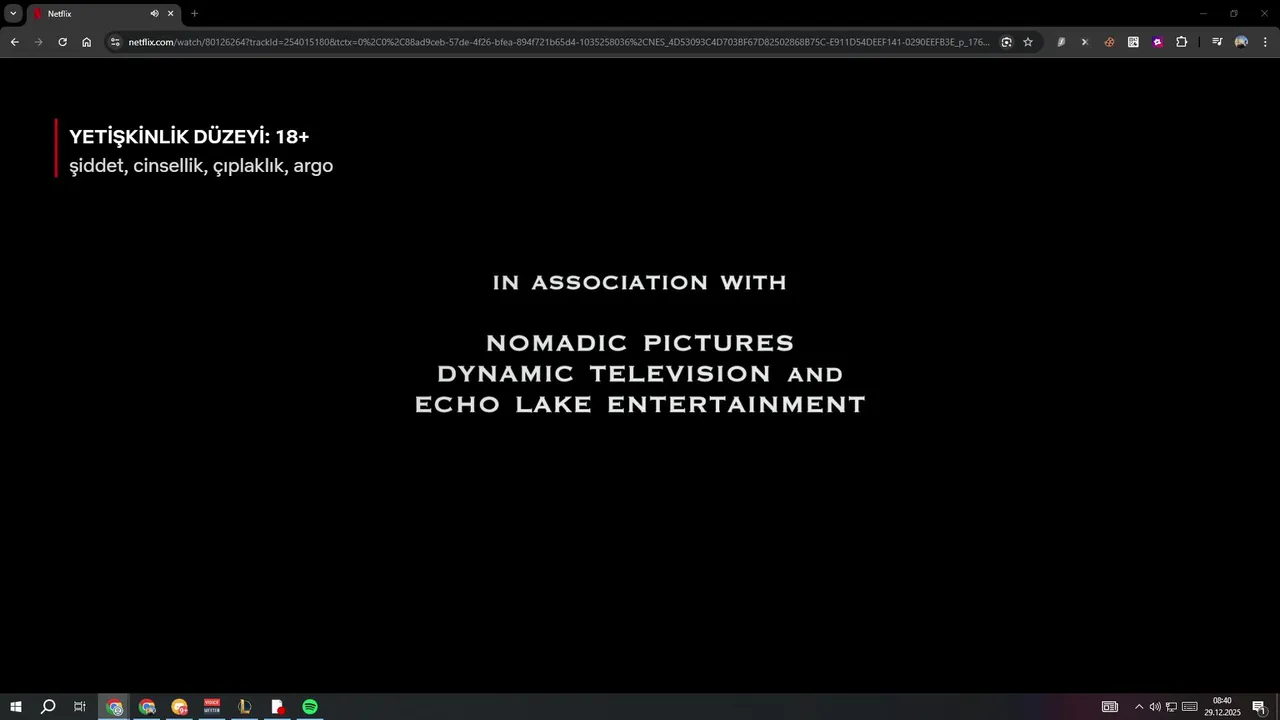Open the tab search dropdown arrow

coord(13,14)
